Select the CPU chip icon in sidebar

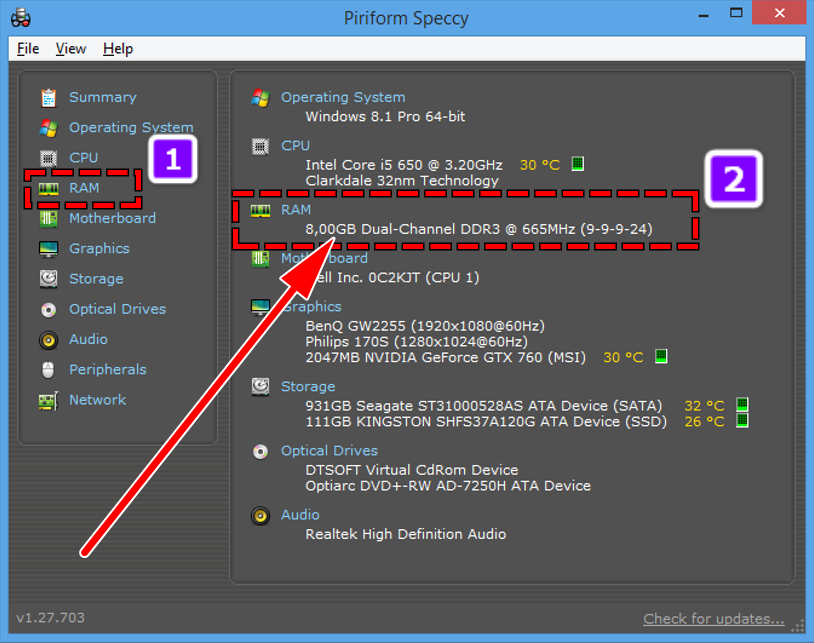pos(48,158)
